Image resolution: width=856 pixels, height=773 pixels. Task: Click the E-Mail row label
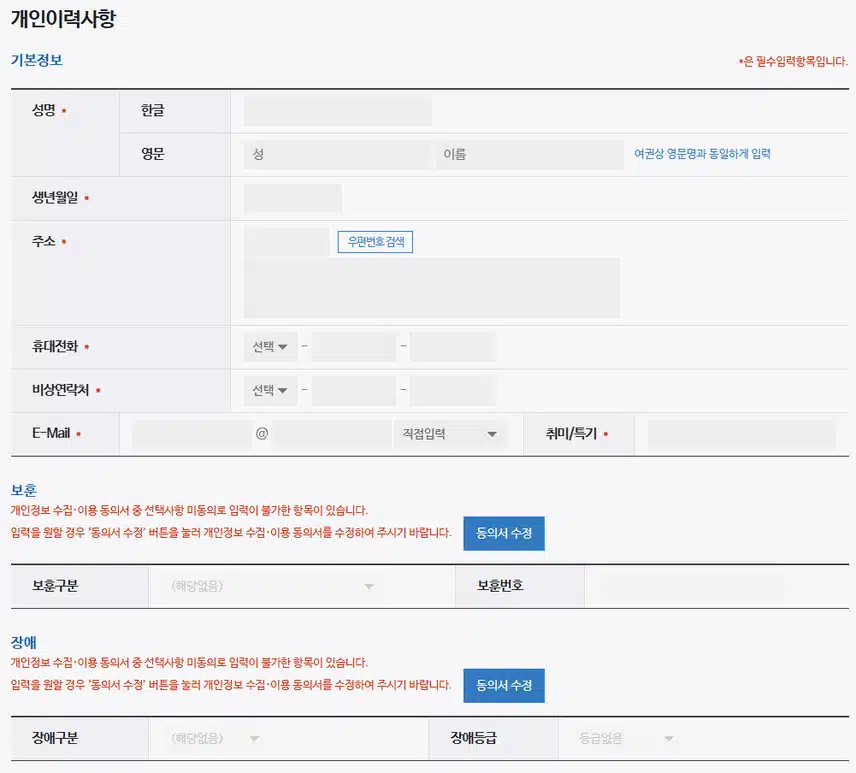coord(51,433)
